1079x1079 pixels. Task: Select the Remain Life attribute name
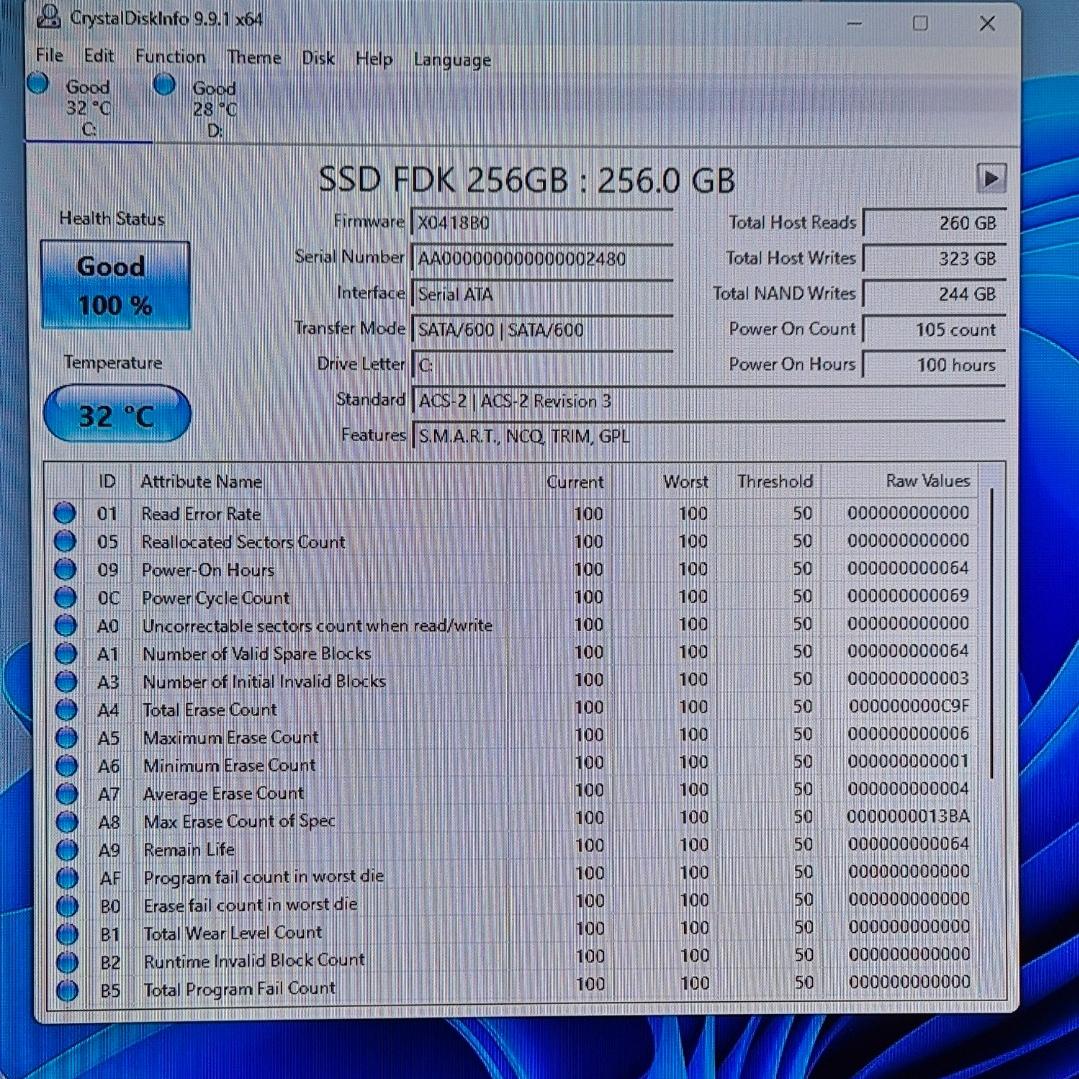(x=189, y=849)
